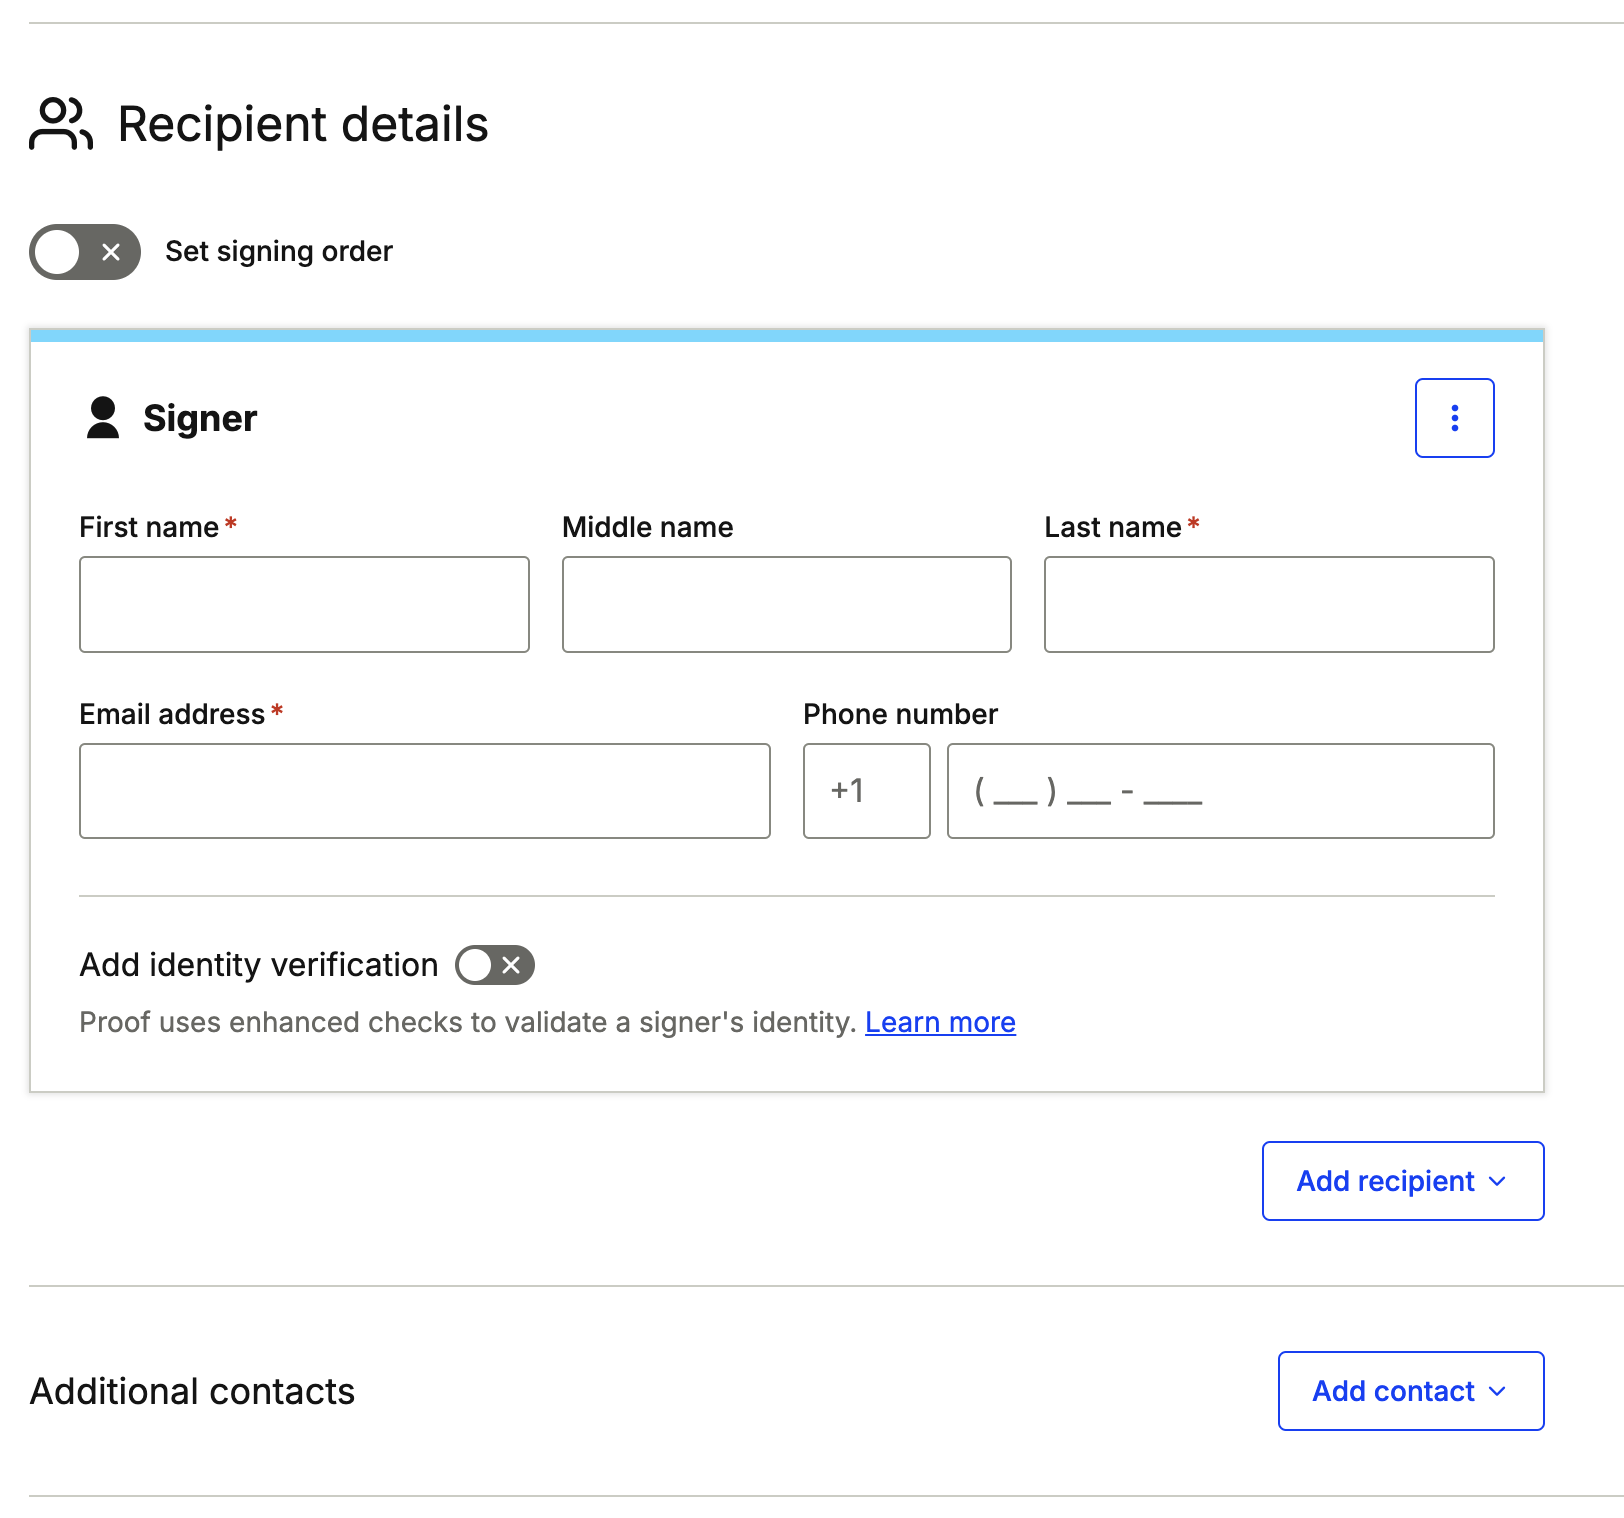Focus the Last name input field
Screen dimensions: 1624x1518
pyautogui.click(x=1269, y=605)
